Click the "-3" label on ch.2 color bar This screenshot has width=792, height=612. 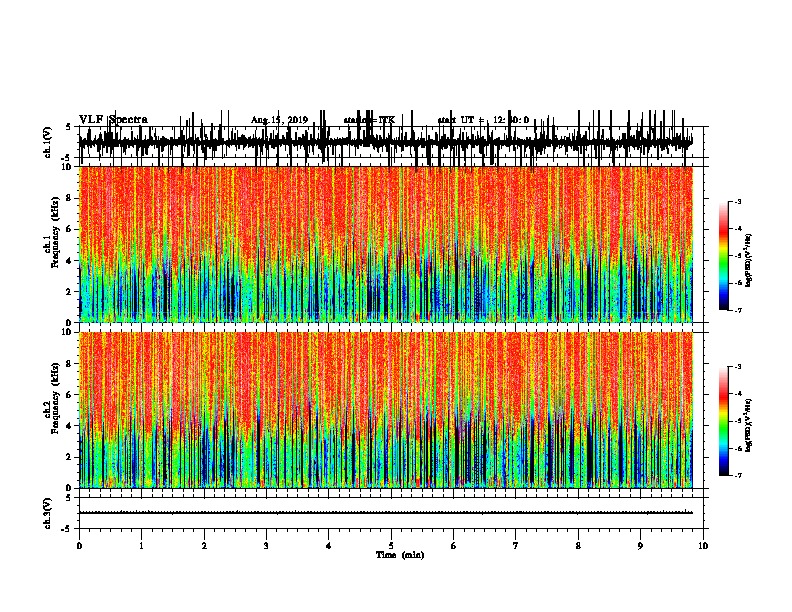pyautogui.click(x=738, y=367)
